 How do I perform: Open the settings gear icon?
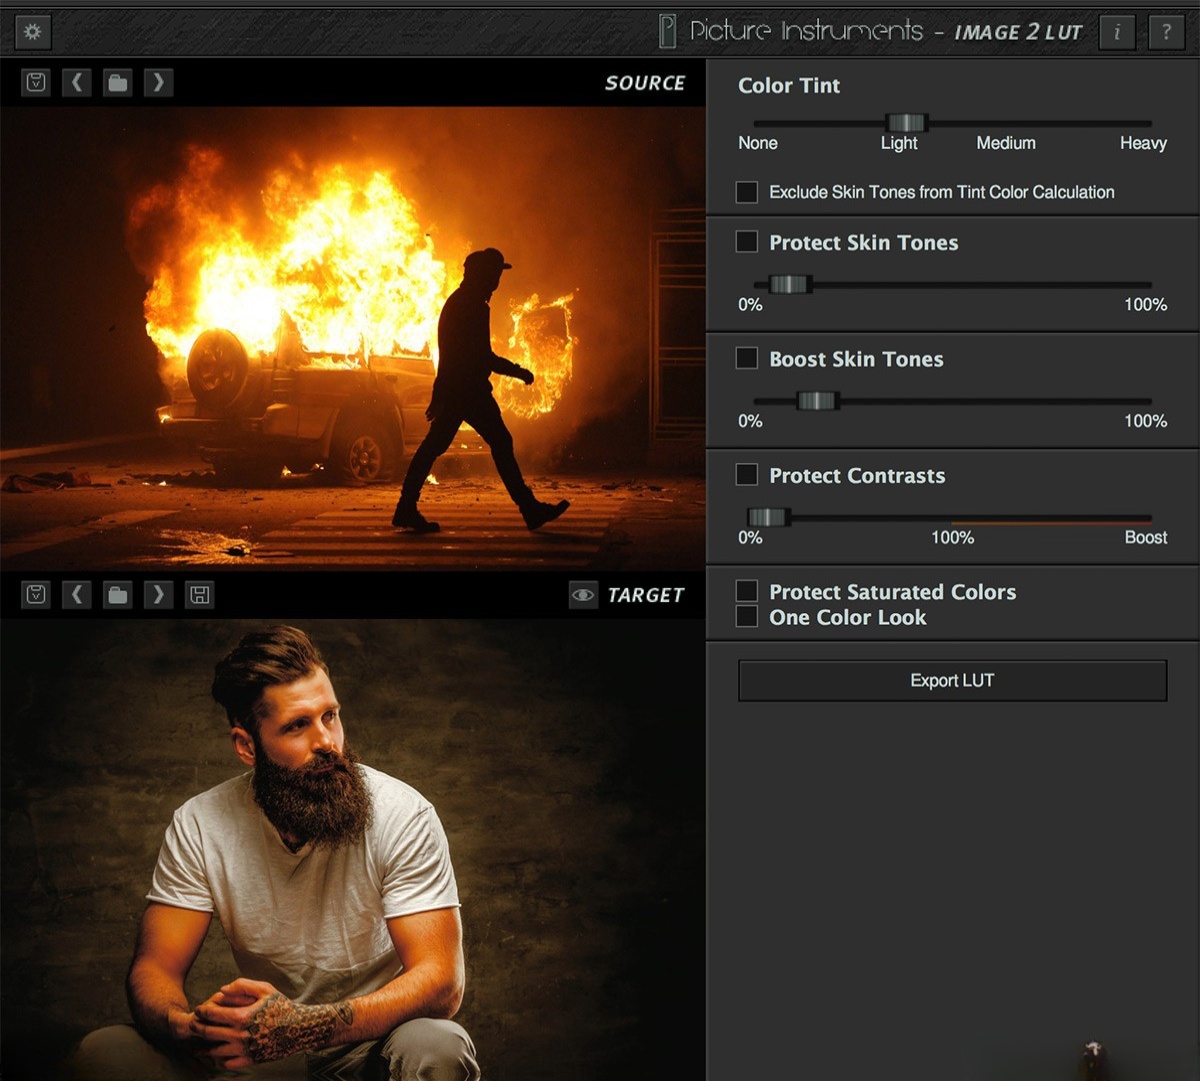[x=32, y=31]
